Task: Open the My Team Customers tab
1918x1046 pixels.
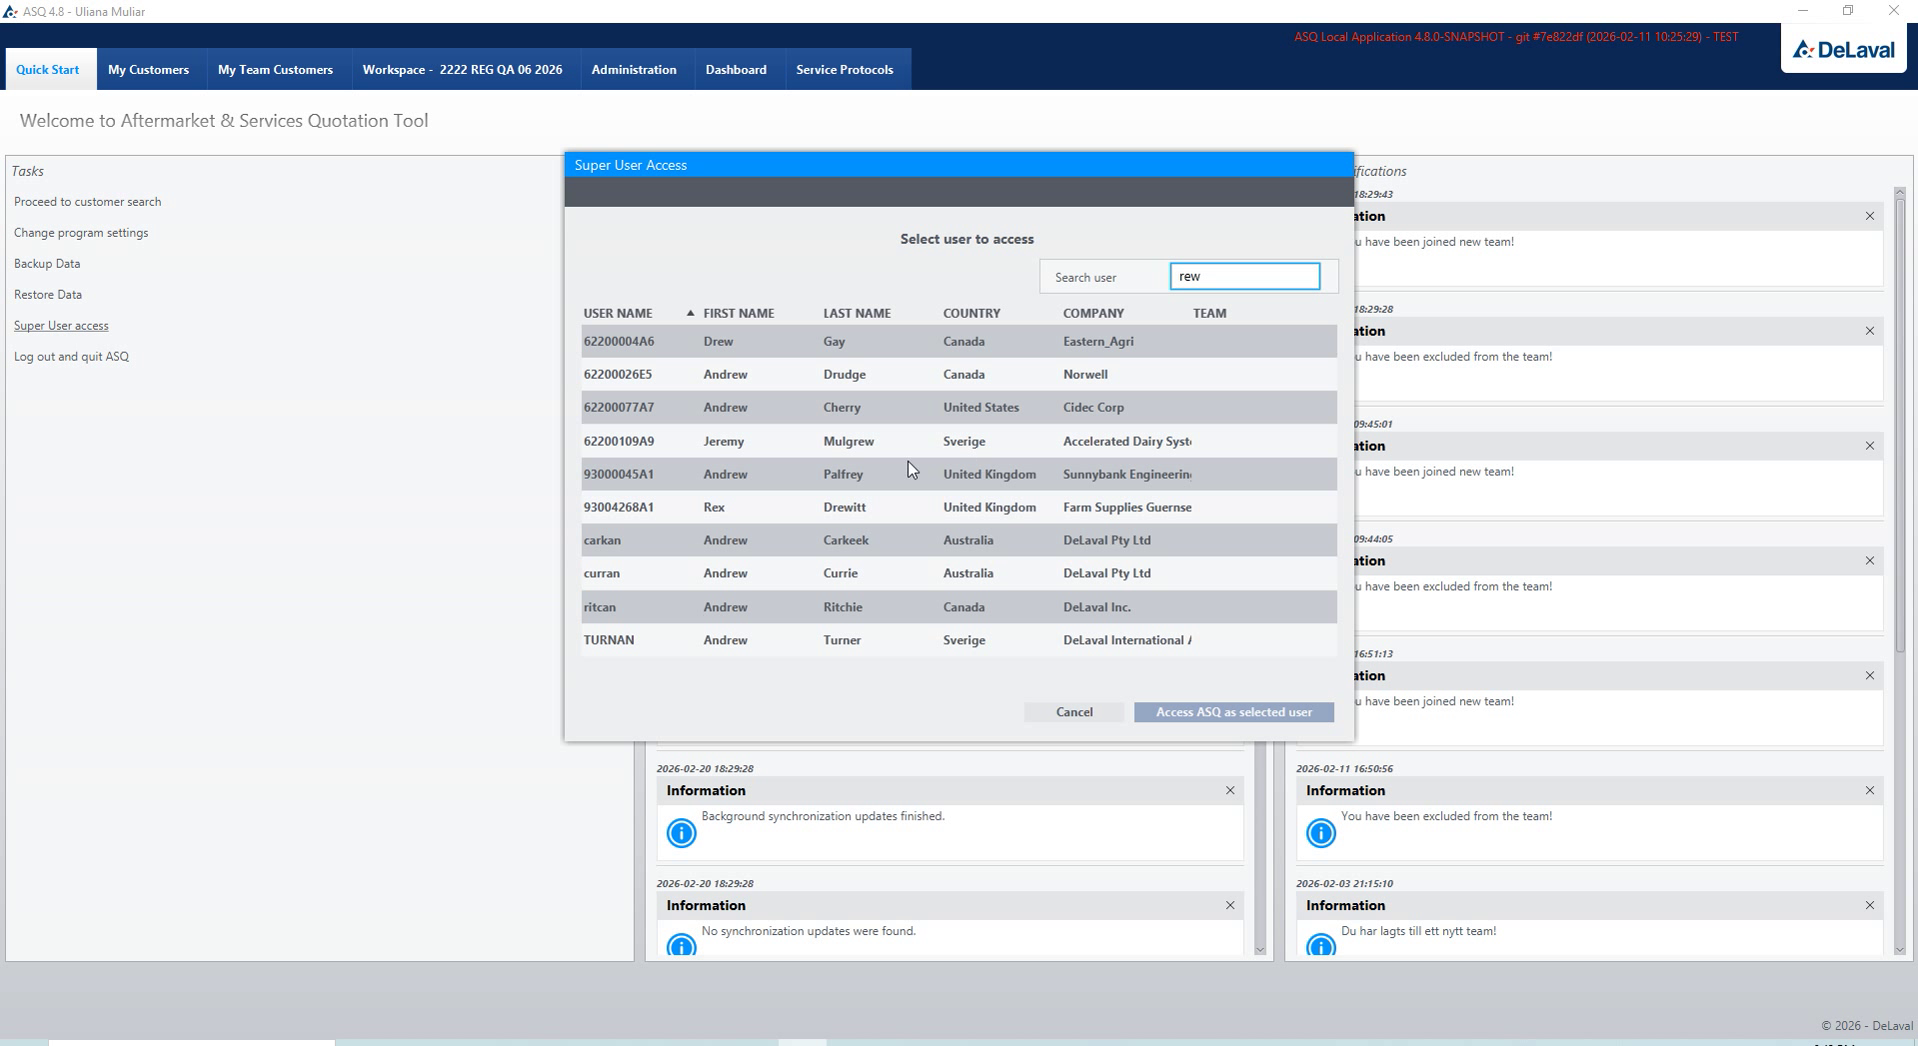Action: [275, 69]
